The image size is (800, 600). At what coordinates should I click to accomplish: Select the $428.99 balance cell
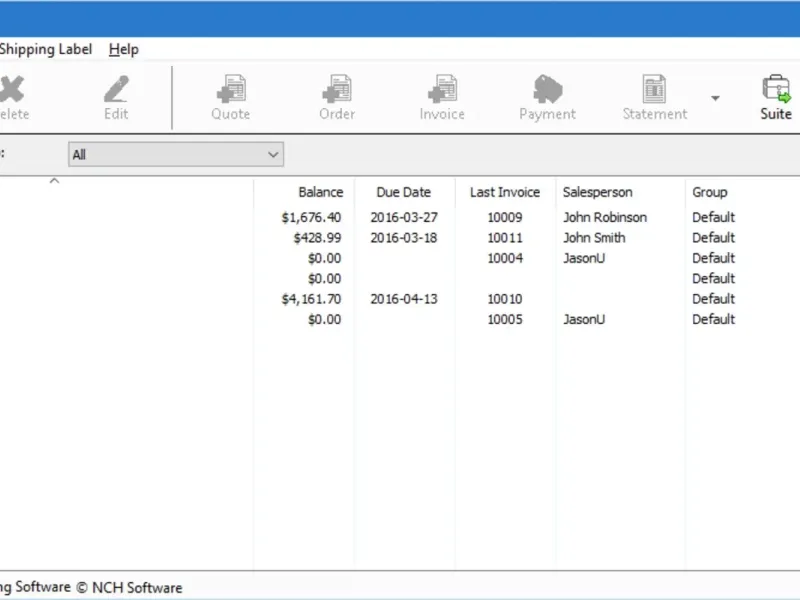[x=317, y=238]
